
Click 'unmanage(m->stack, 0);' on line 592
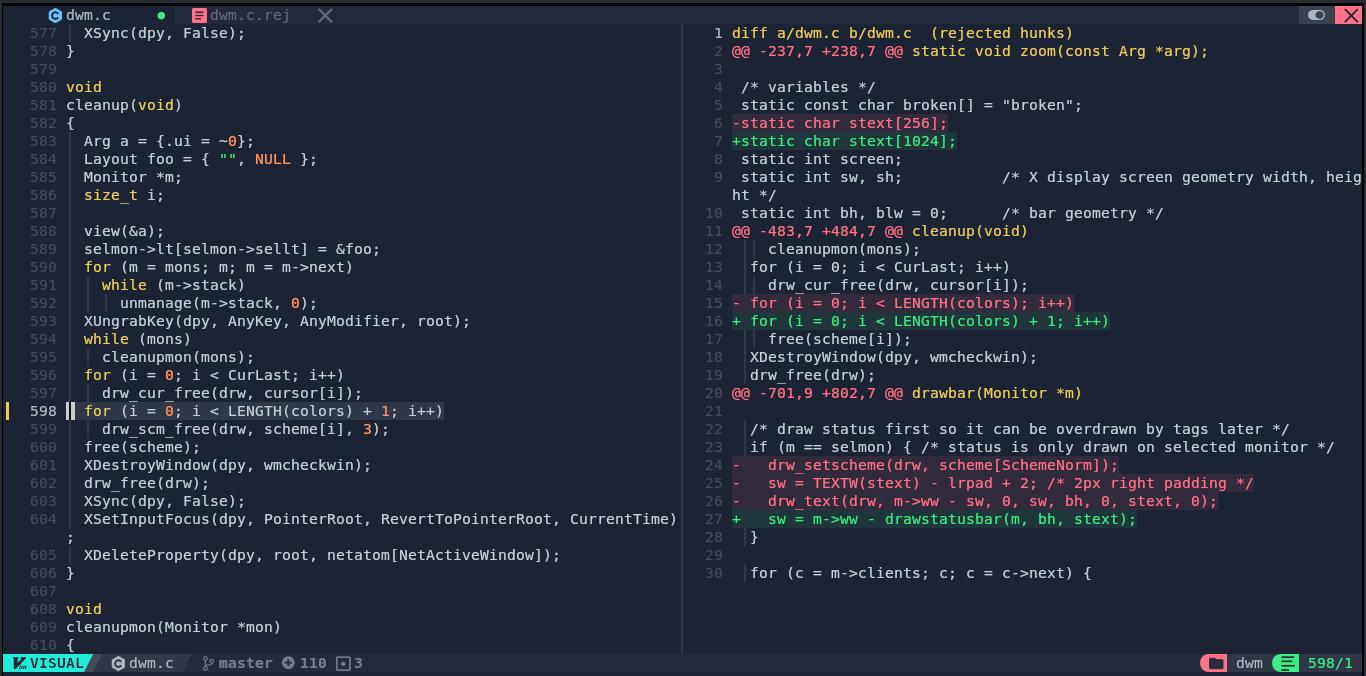[x=218, y=303]
